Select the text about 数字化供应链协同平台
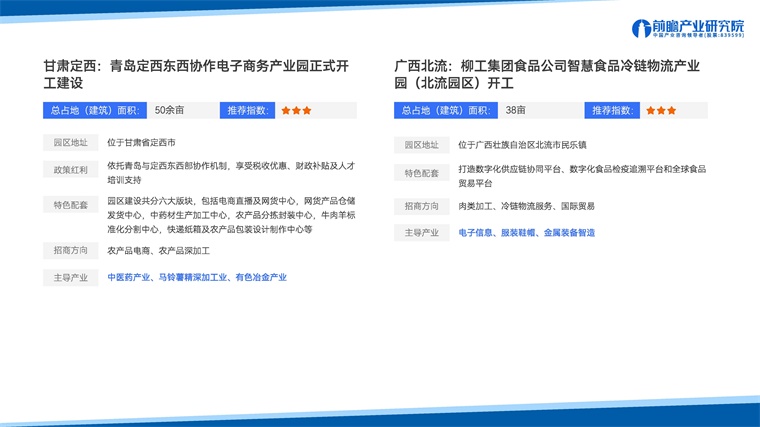 point(582,176)
